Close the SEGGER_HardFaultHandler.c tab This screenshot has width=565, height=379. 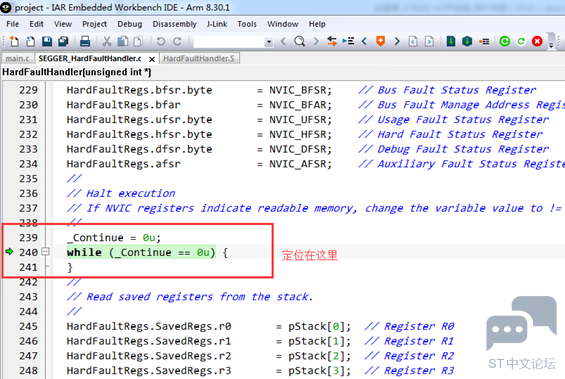click(152, 59)
